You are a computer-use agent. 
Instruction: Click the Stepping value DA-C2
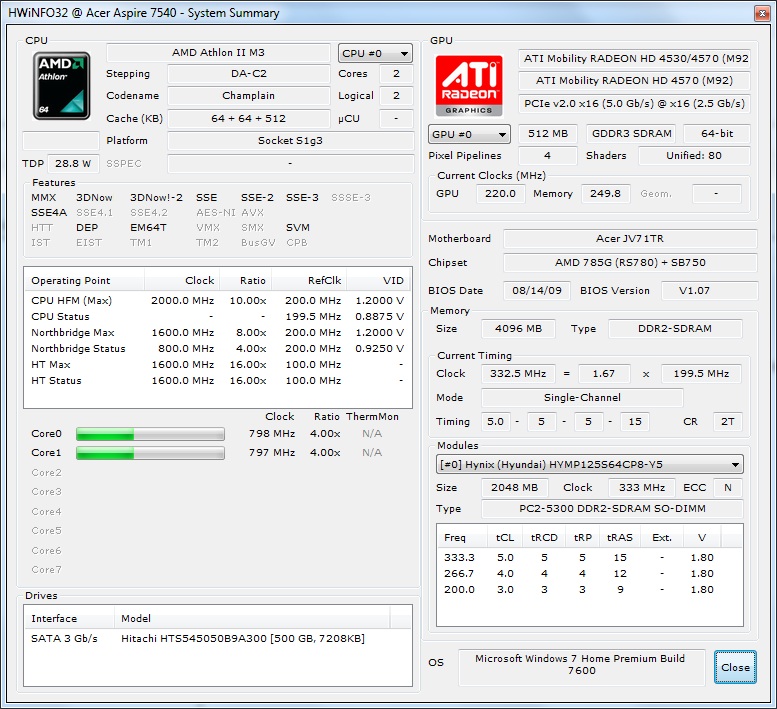point(249,74)
